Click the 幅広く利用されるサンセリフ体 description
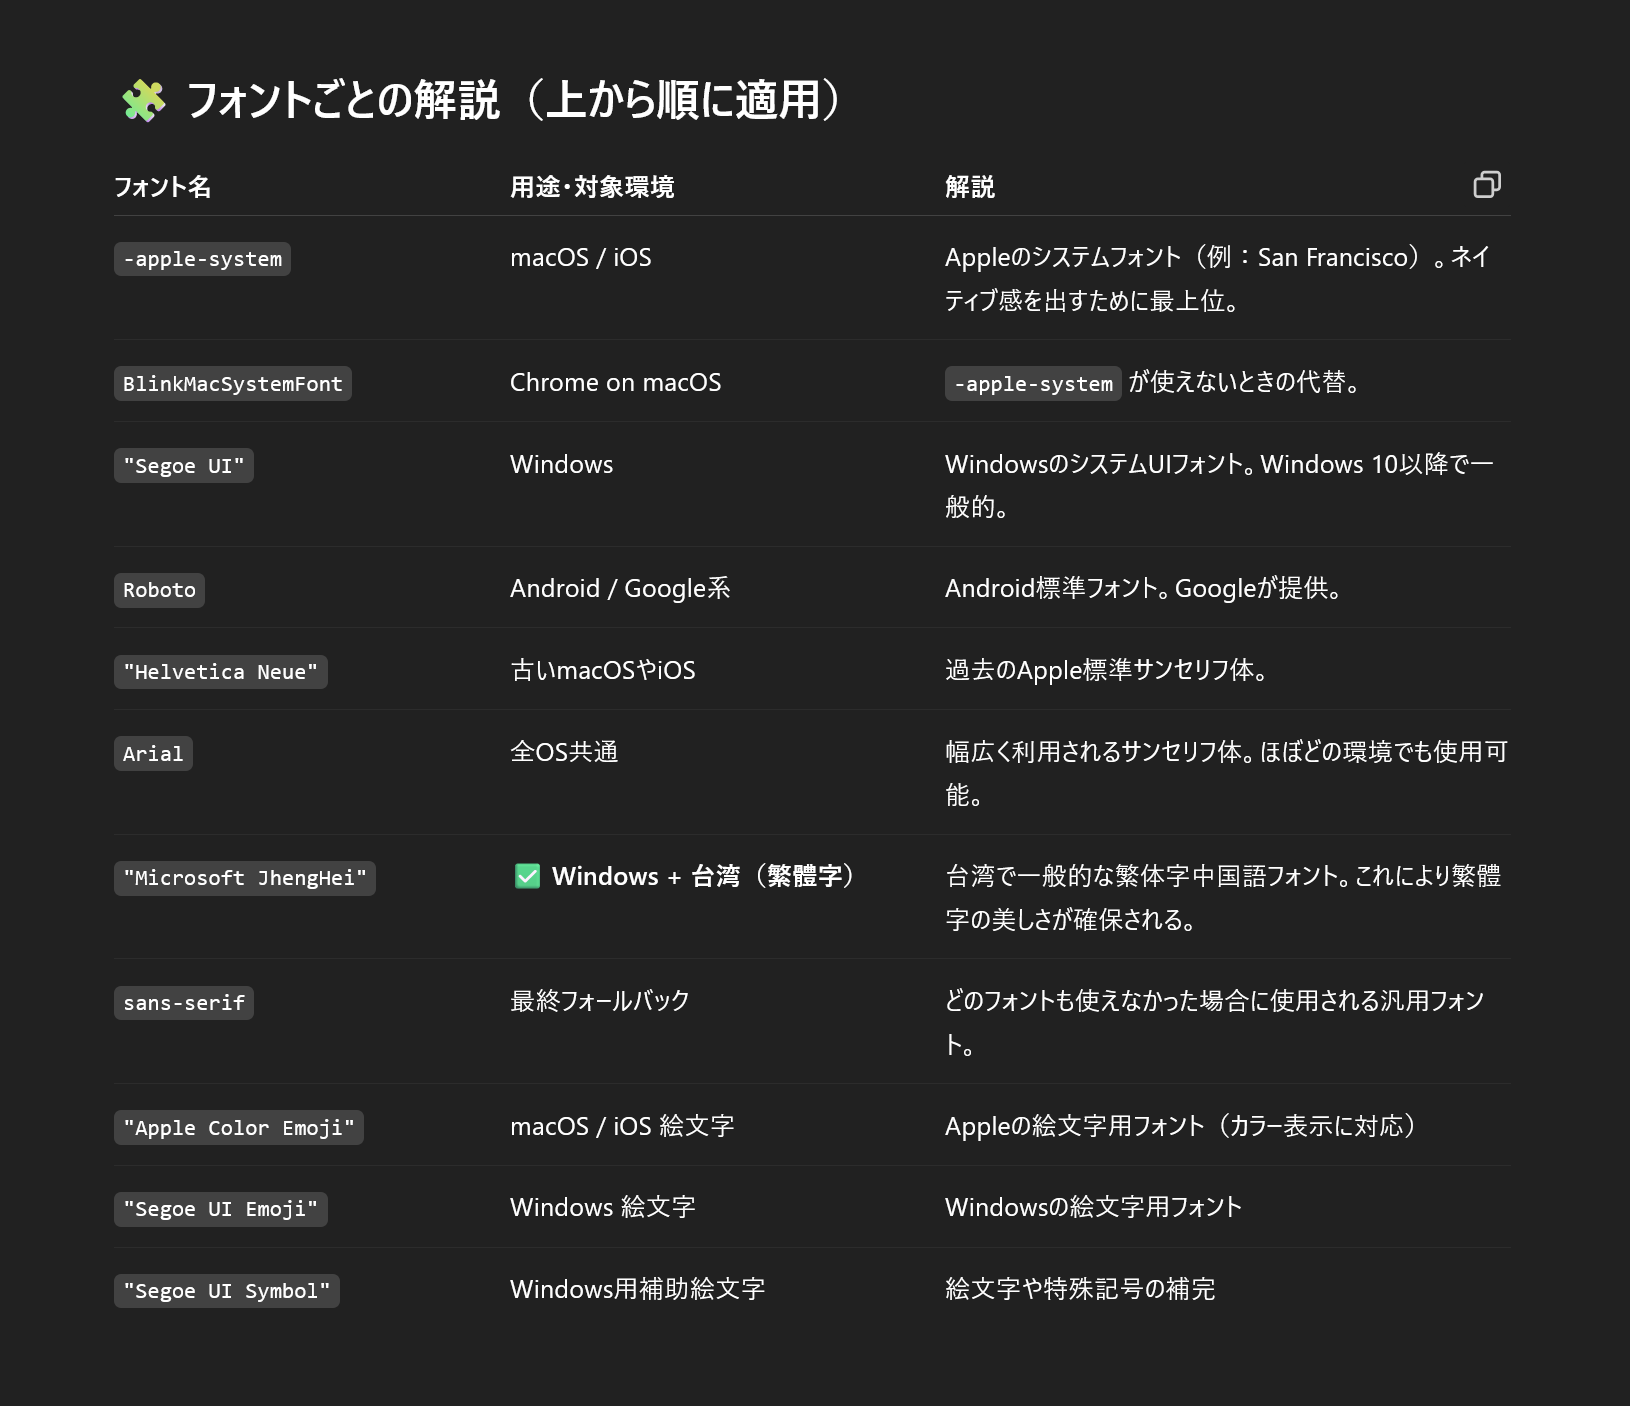Image resolution: width=1630 pixels, height=1406 pixels. [x=1226, y=774]
